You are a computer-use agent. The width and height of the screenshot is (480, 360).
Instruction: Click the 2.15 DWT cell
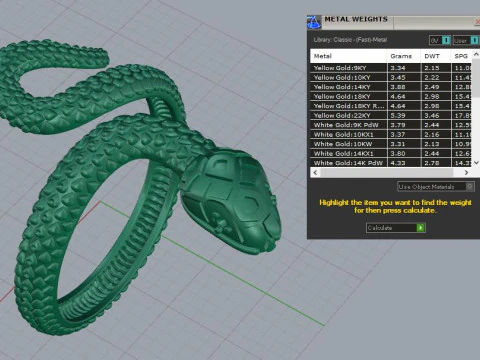[x=435, y=68]
